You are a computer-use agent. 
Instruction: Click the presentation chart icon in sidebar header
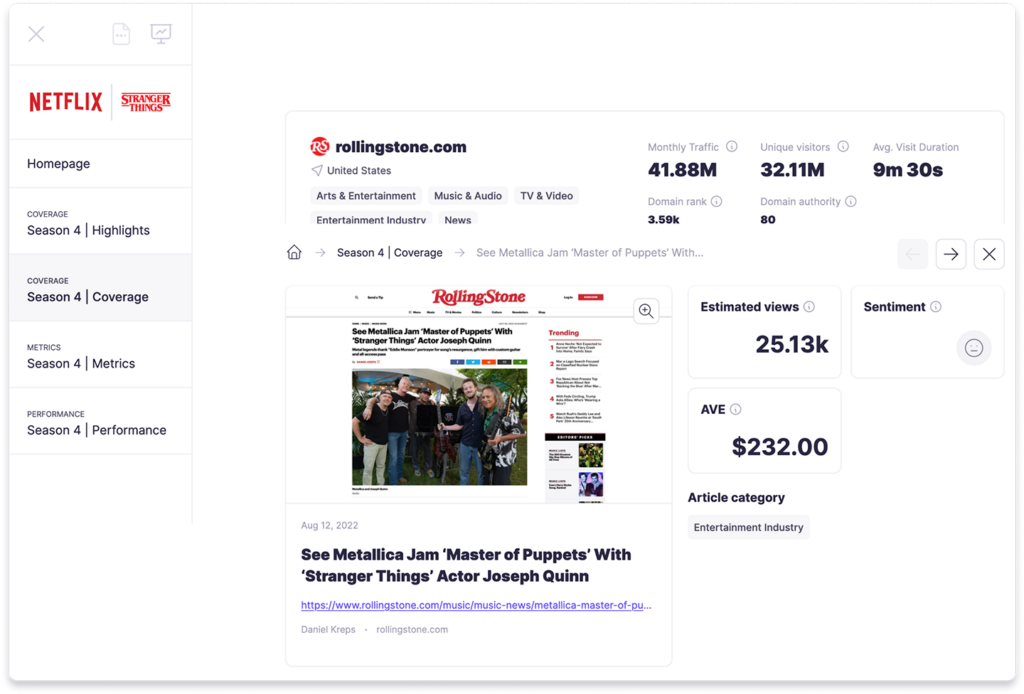tap(161, 34)
